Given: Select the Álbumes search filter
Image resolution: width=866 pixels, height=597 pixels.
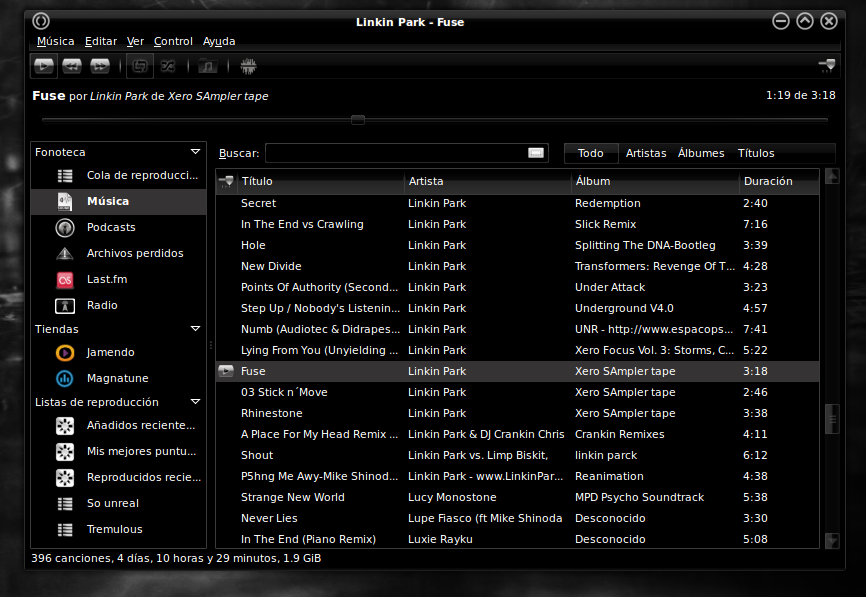Looking at the screenshot, I should [x=701, y=153].
